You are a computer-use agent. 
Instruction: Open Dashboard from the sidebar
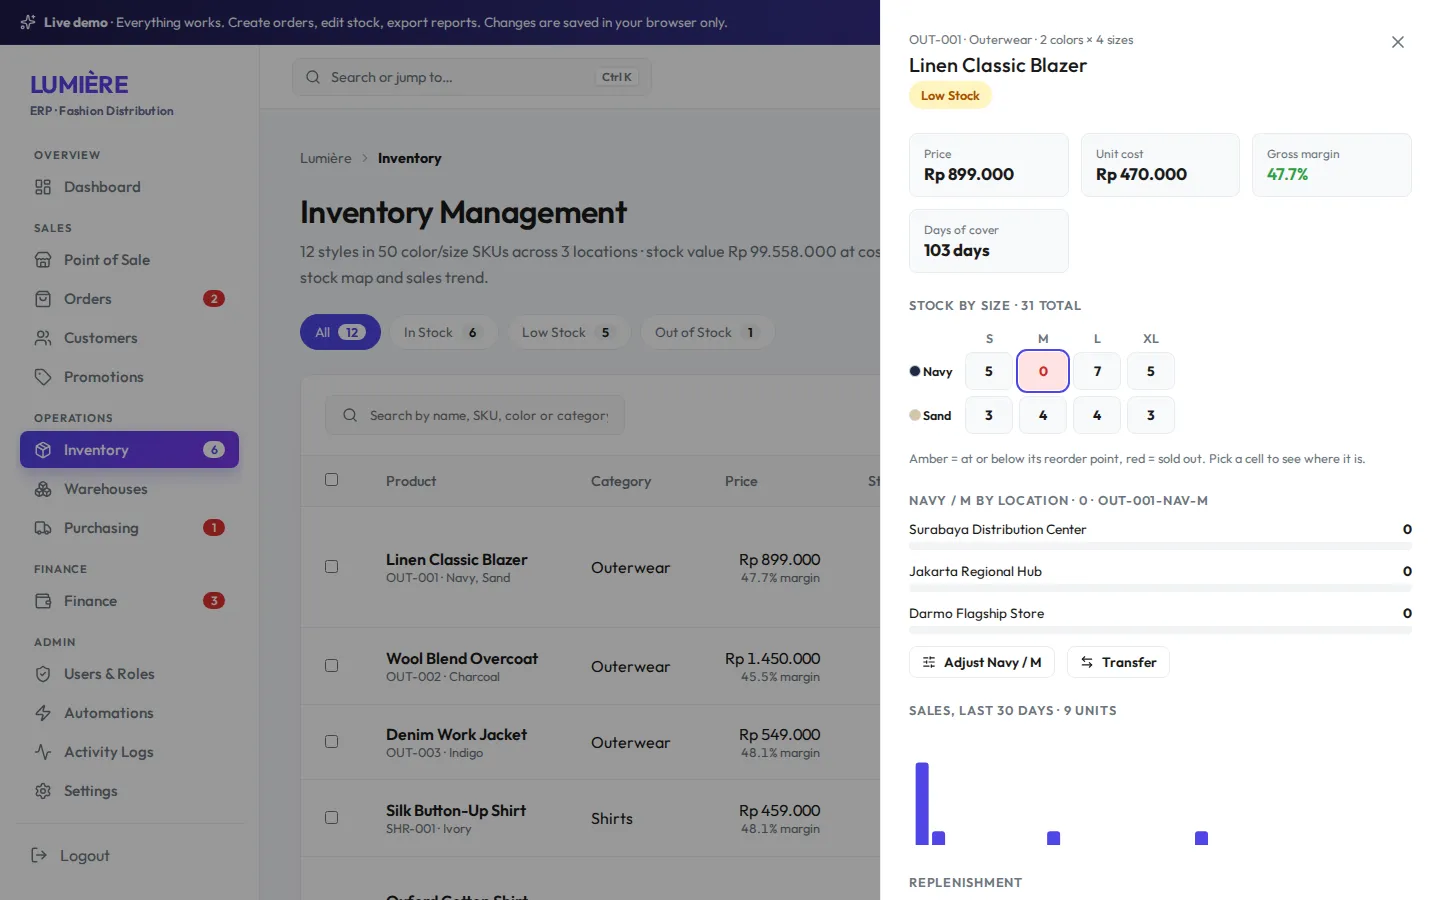[129, 187]
